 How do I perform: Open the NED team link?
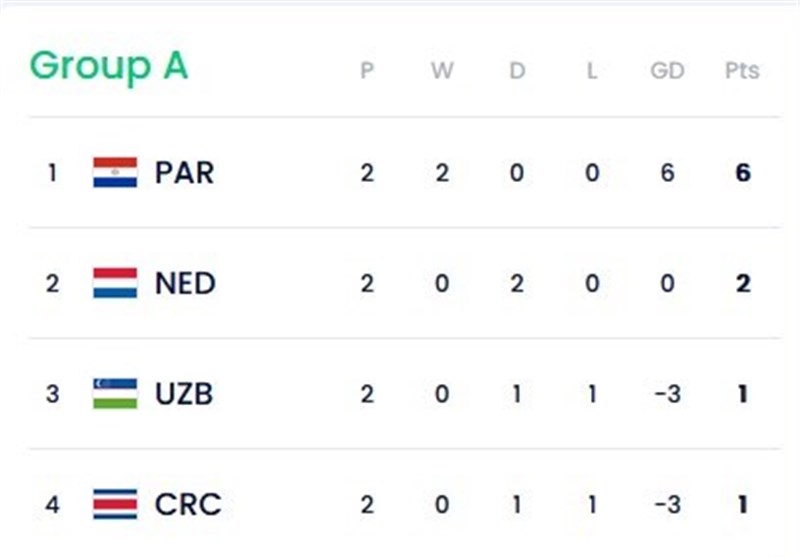(x=185, y=283)
